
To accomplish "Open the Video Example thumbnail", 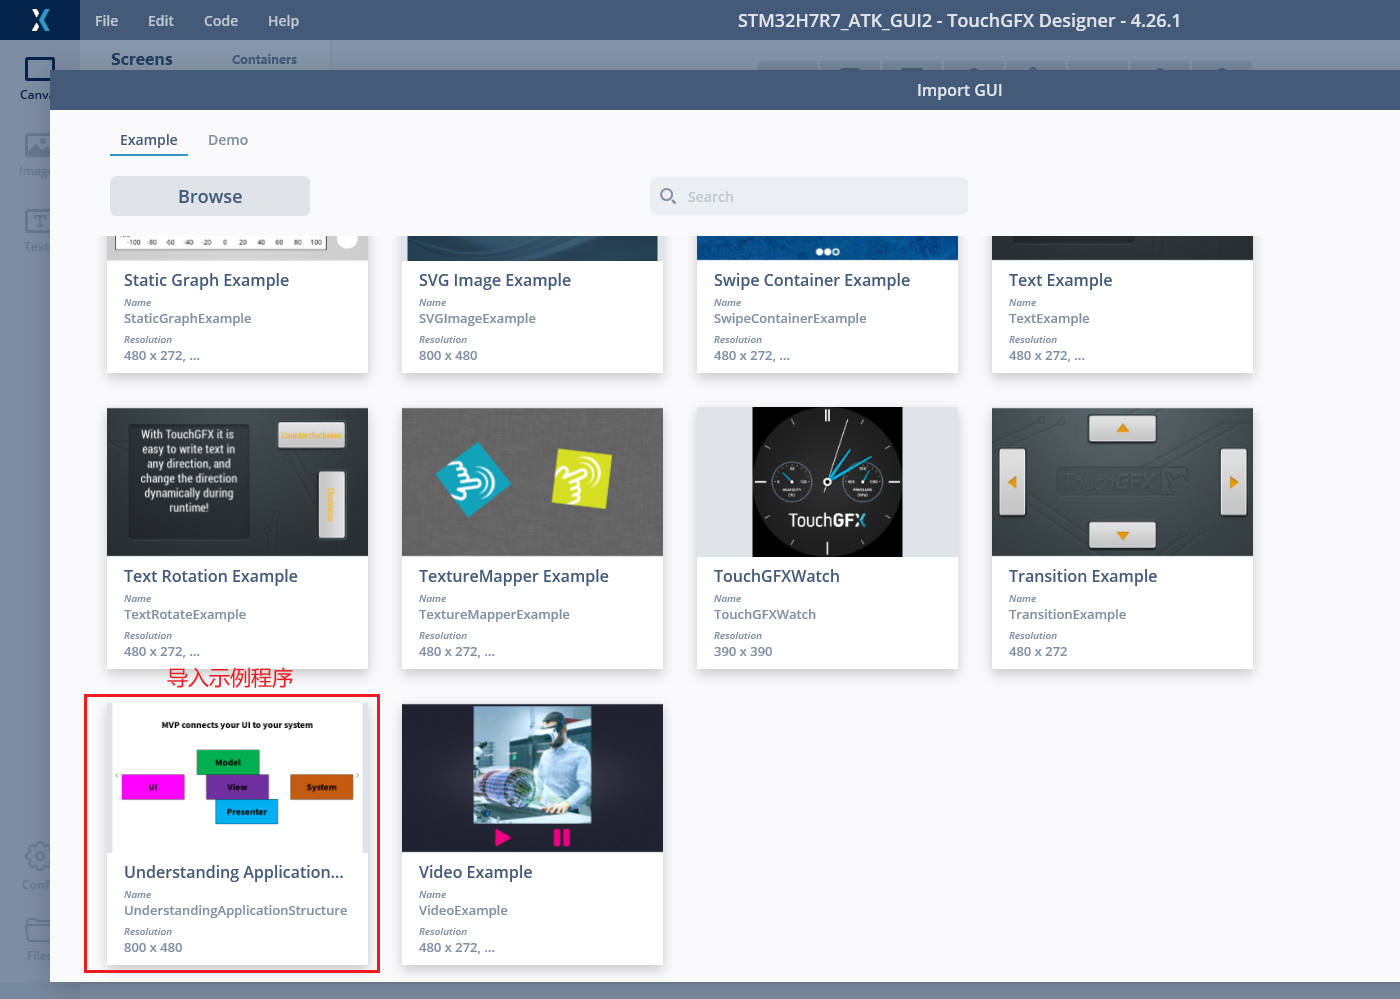I will [532, 778].
